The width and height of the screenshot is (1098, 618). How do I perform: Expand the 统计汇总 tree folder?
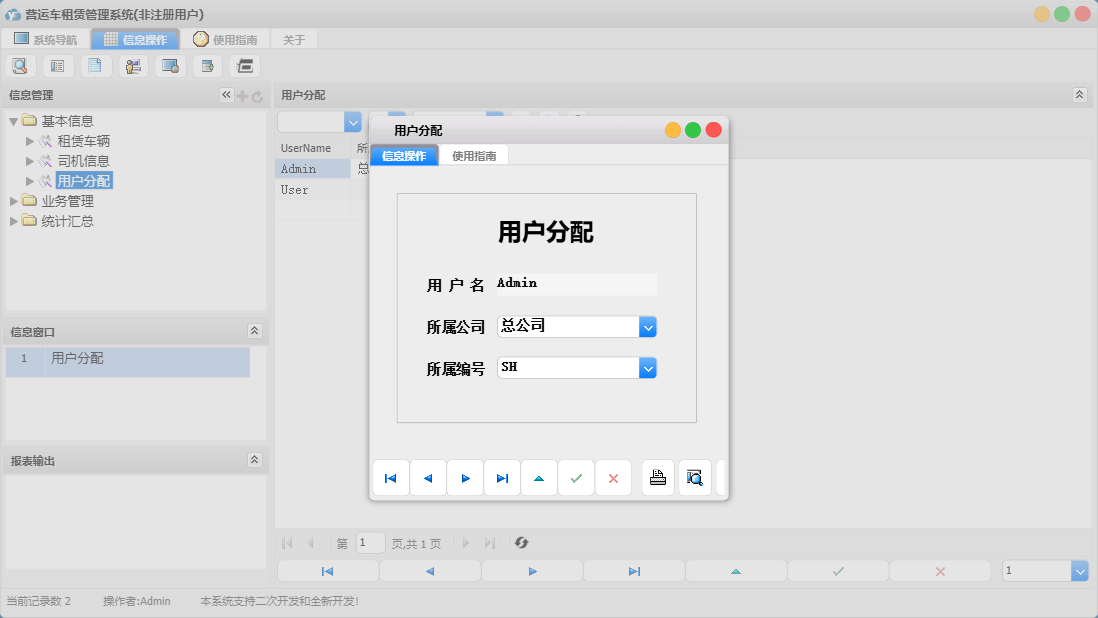(x=14, y=221)
